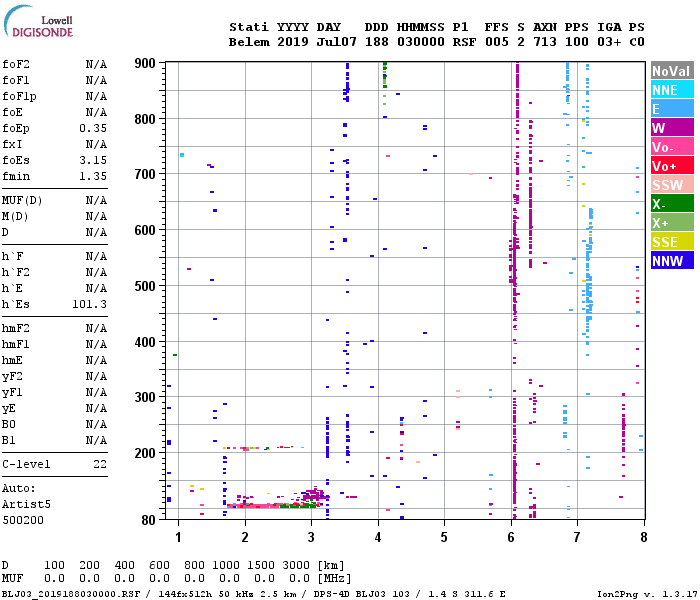Click the Lowell Digisonde logo
The width and height of the screenshot is (700, 600).
pos(38,21)
